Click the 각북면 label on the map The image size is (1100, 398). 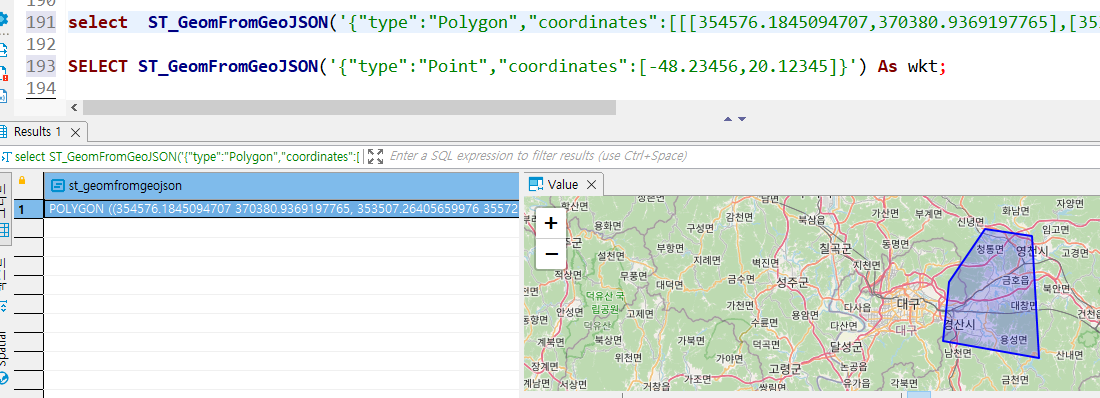903,383
